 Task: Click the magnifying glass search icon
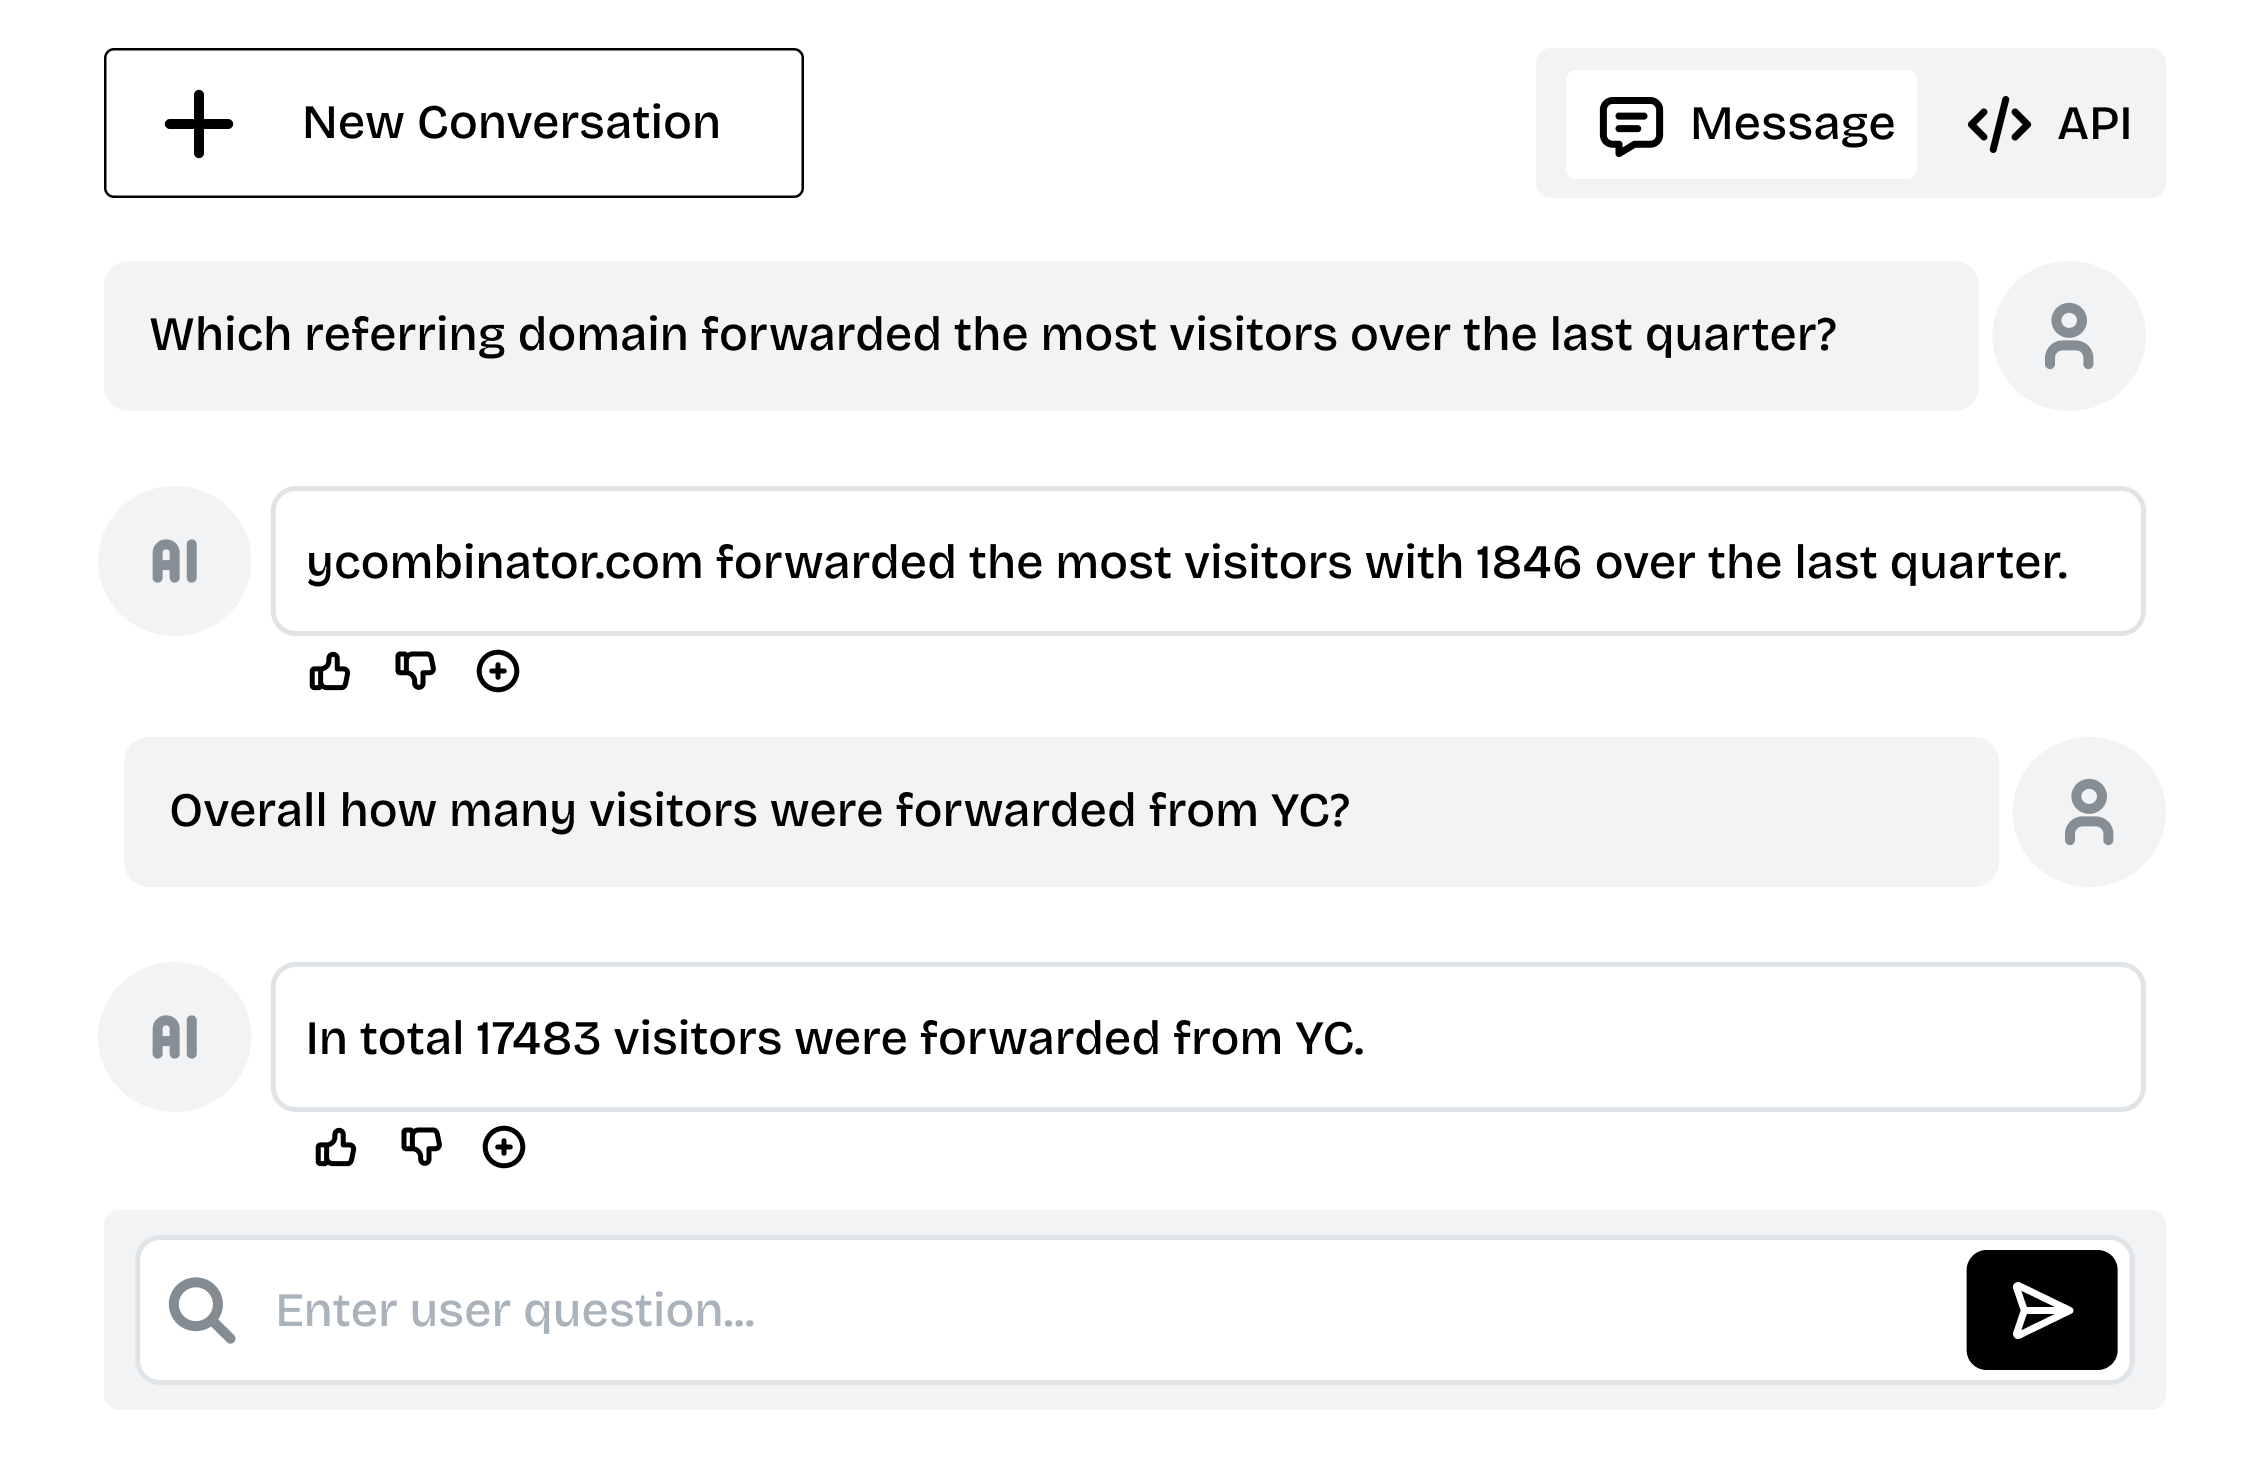(201, 1310)
